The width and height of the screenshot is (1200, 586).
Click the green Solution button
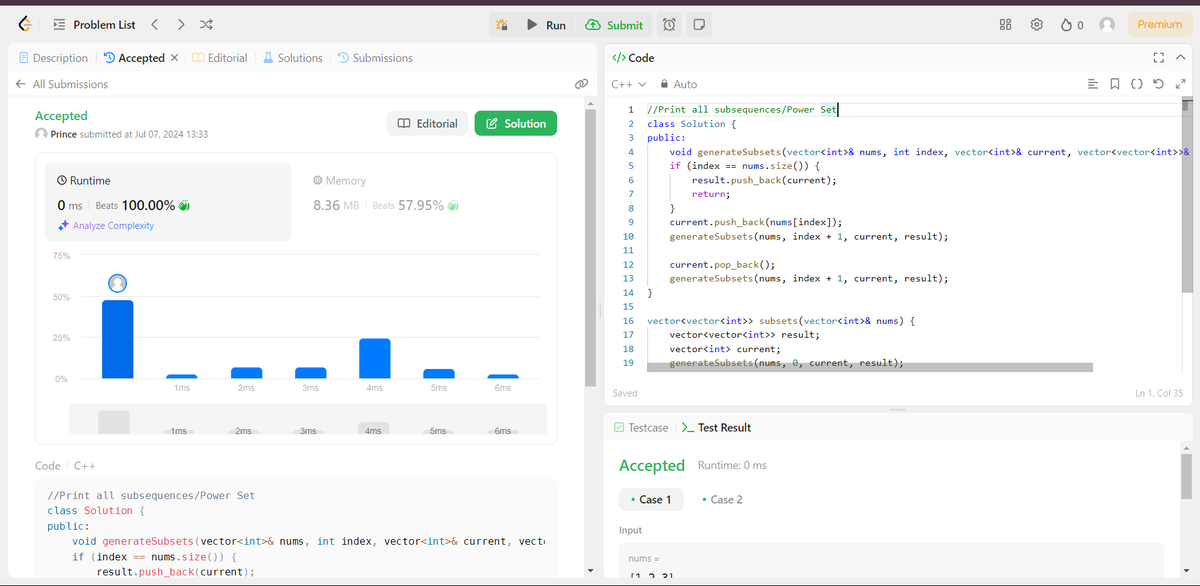(x=516, y=124)
